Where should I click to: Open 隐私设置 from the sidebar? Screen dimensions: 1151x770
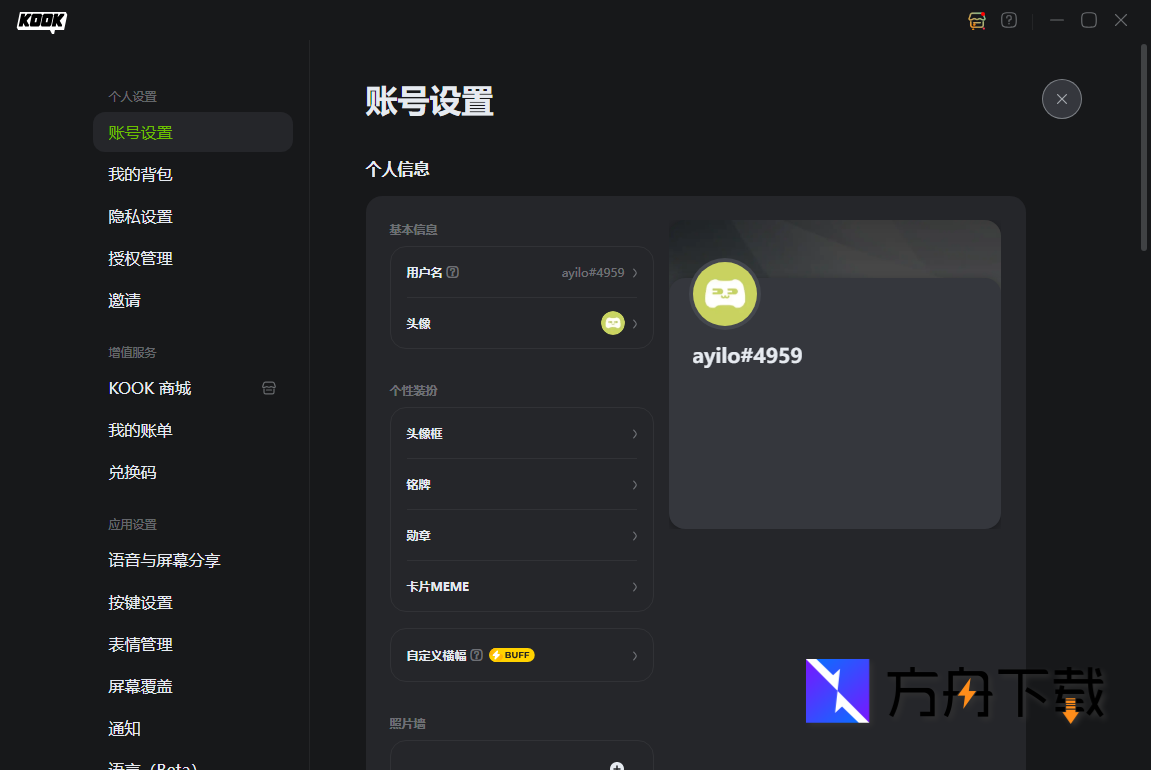[x=140, y=216]
